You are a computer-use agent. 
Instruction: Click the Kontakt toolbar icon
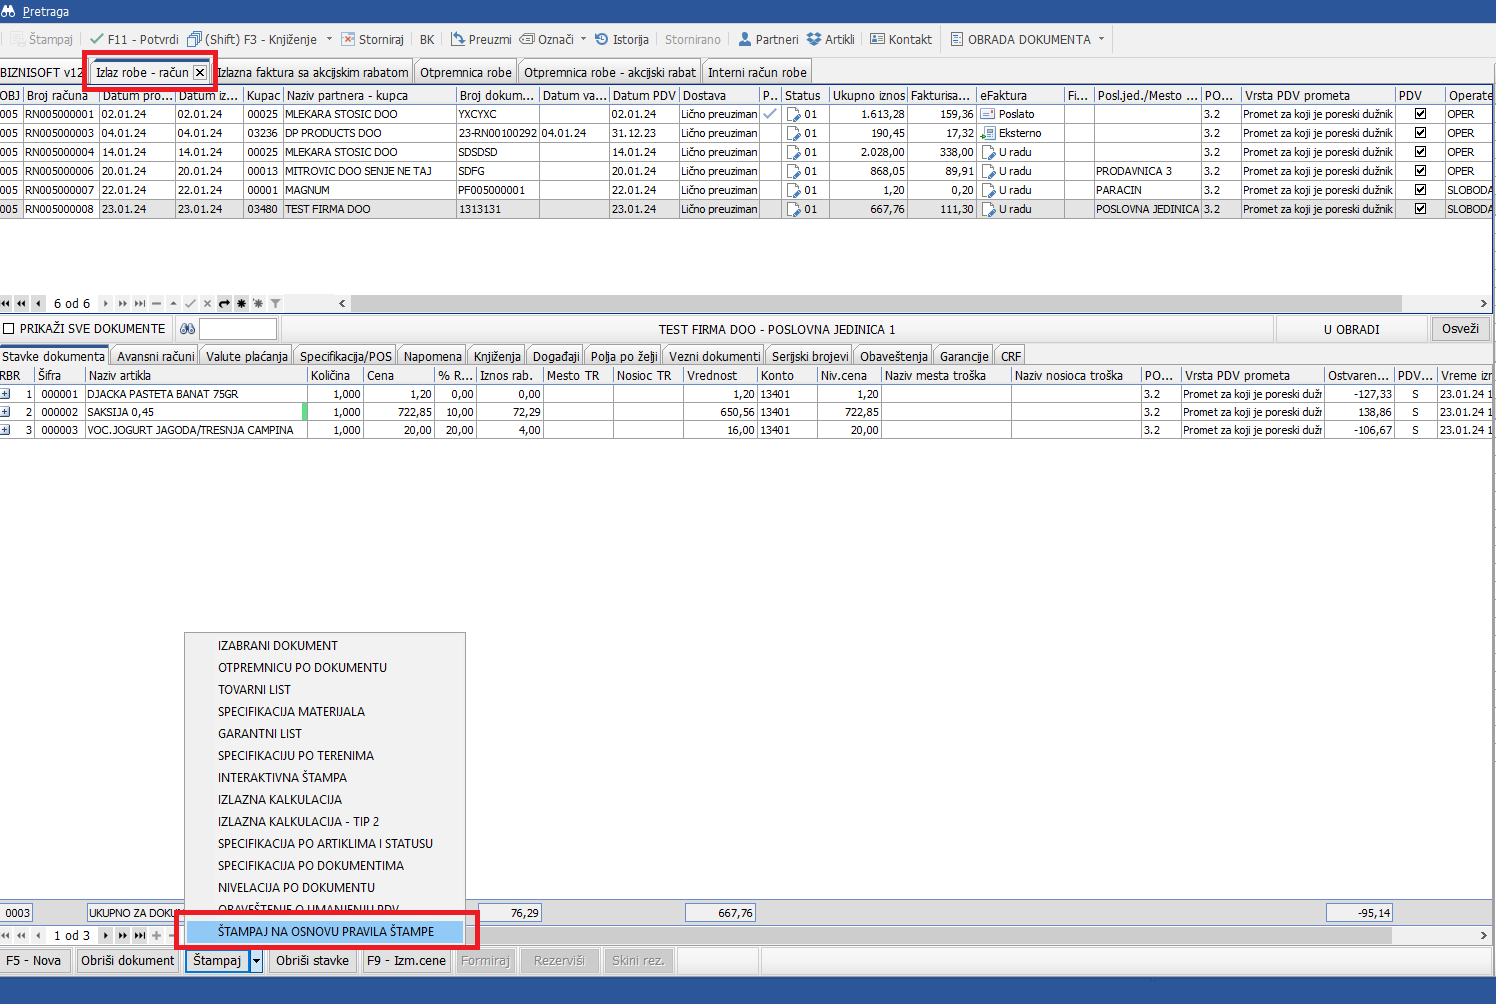[878, 40]
